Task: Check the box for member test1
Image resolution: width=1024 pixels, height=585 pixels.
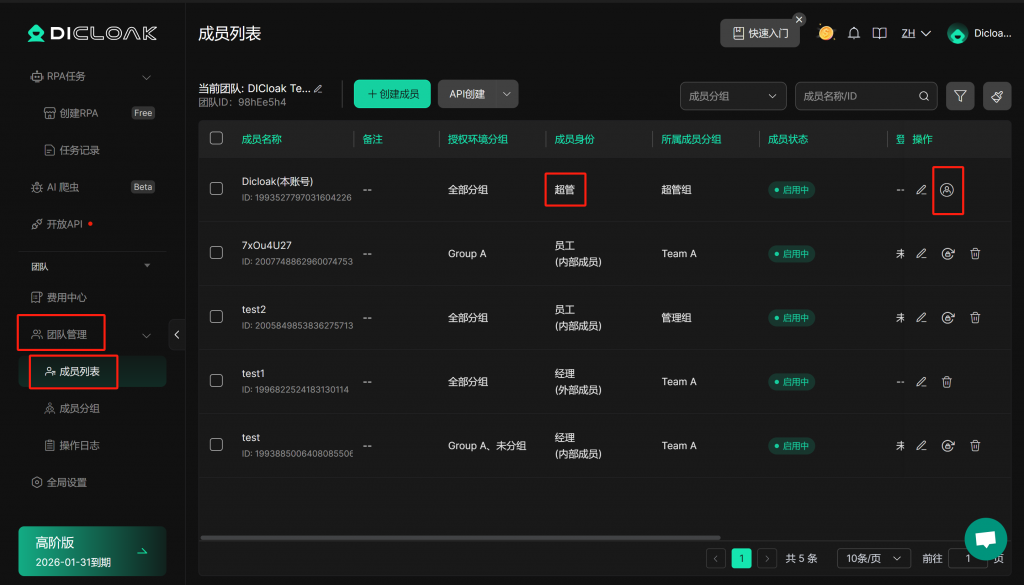Action: tap(216, 381)
